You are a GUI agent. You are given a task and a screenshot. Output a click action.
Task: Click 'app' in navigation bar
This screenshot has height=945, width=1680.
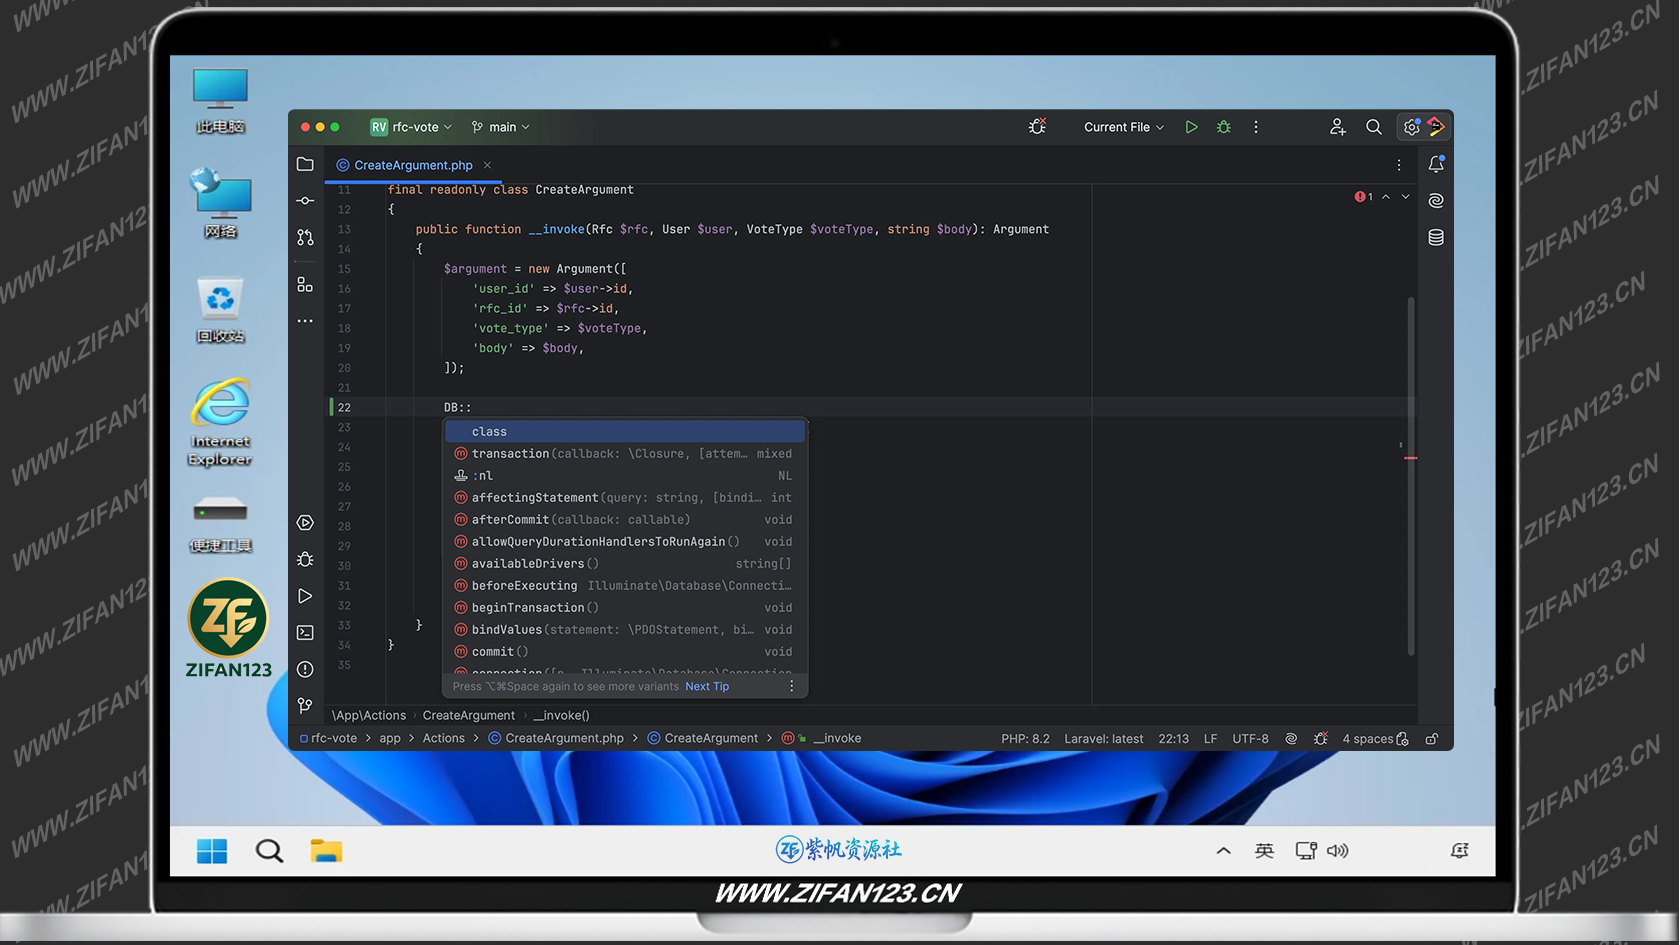(390, 739)
